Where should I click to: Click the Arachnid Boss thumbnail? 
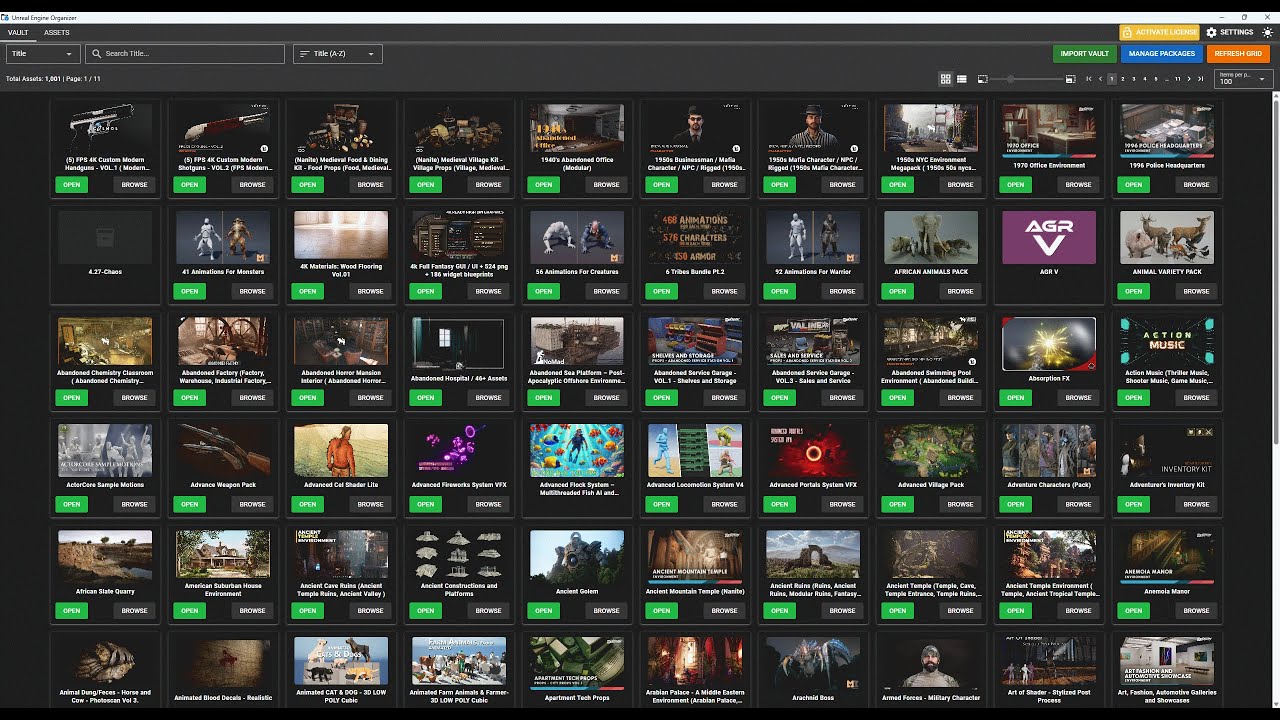[813, 663]
